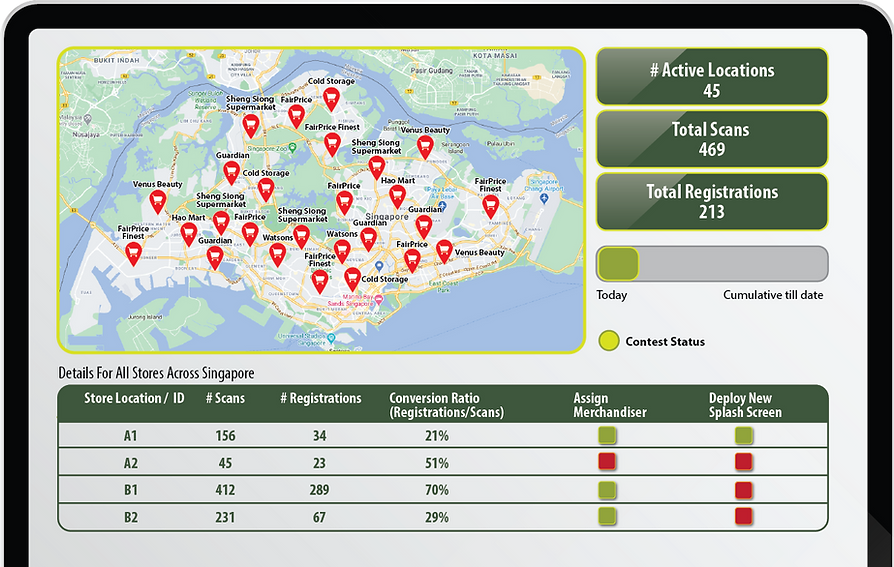Open the Sheng Siong pin above Singapore Zoo

click(x=251, y=126)
